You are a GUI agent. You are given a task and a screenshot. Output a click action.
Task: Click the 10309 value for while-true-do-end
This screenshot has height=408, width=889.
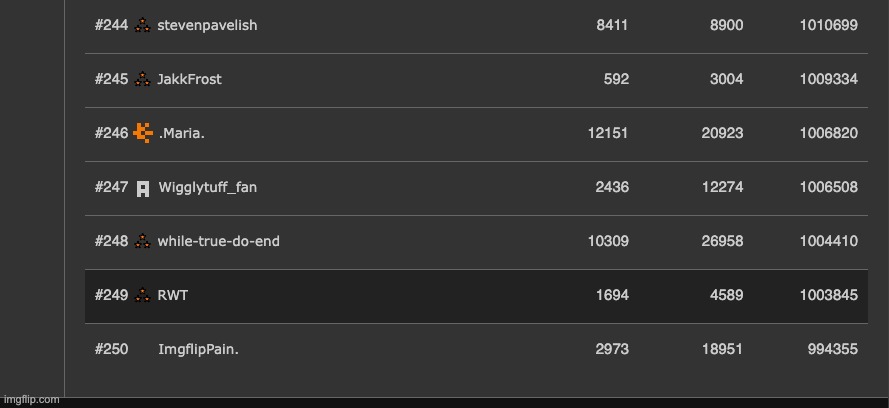tap(607, 242)
